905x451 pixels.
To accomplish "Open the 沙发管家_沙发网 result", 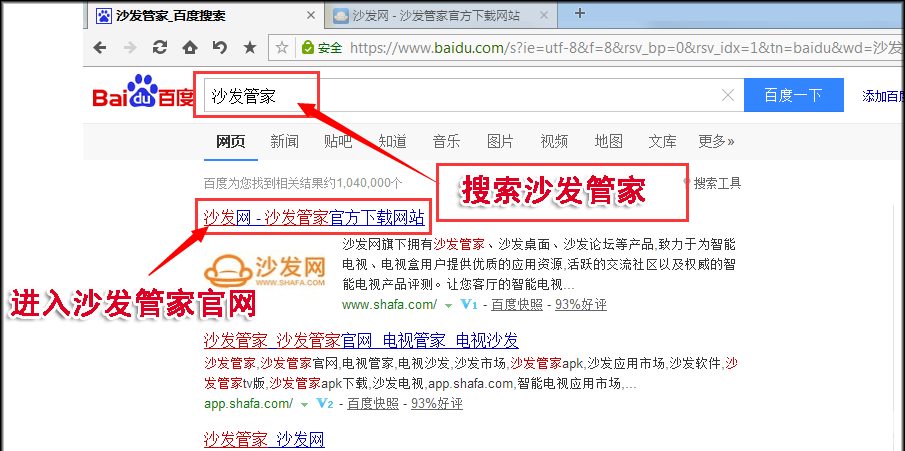I will click(264, 439).
